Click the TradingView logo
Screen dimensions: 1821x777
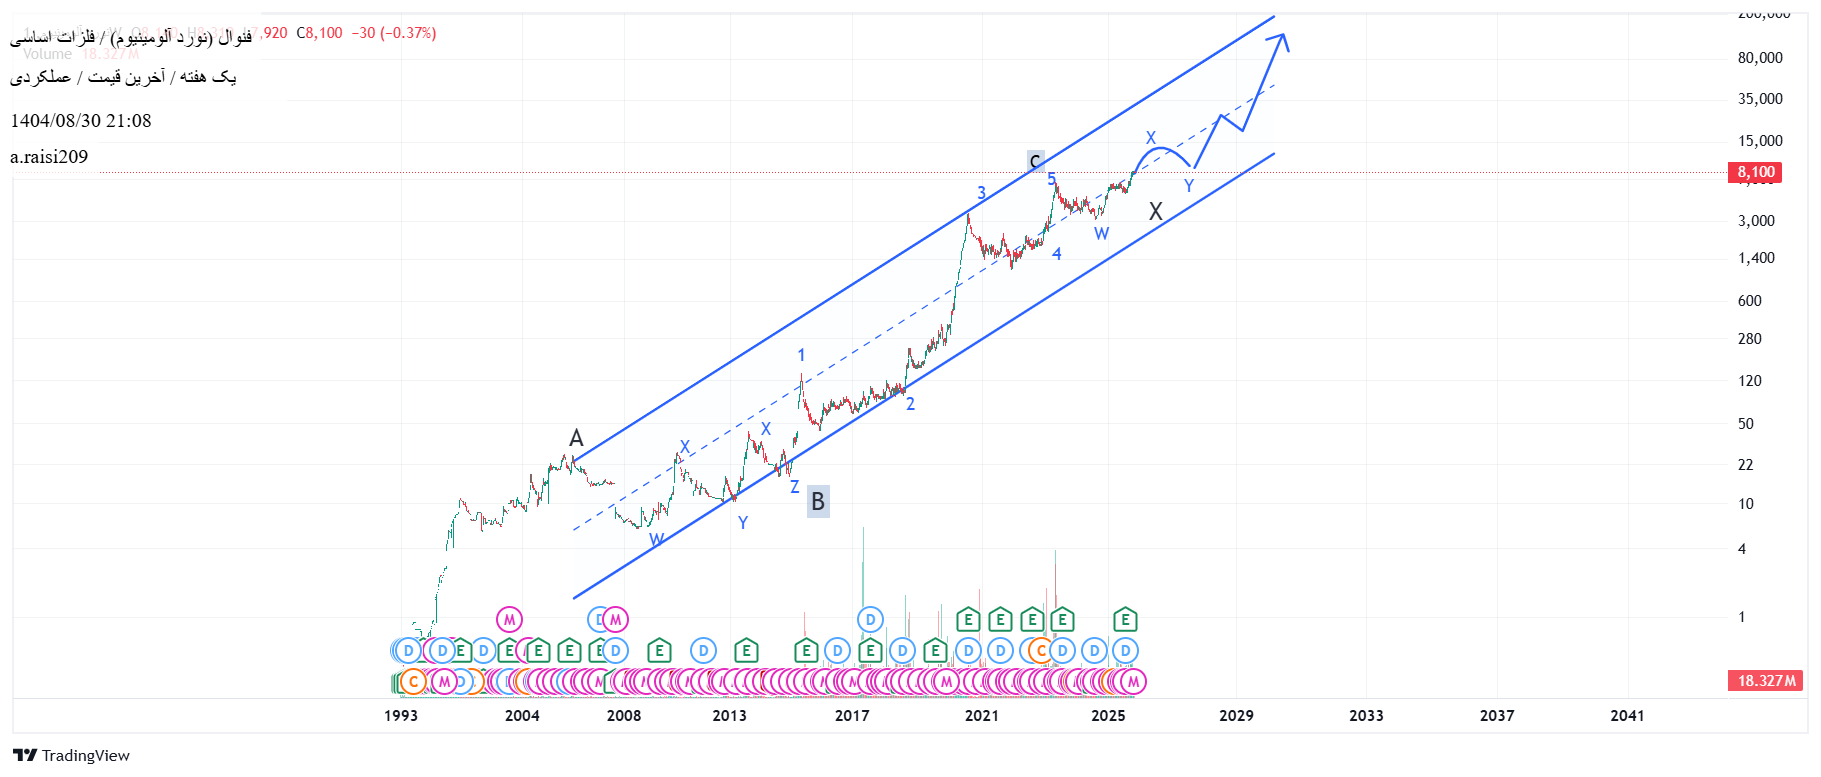tap(70, 755)
